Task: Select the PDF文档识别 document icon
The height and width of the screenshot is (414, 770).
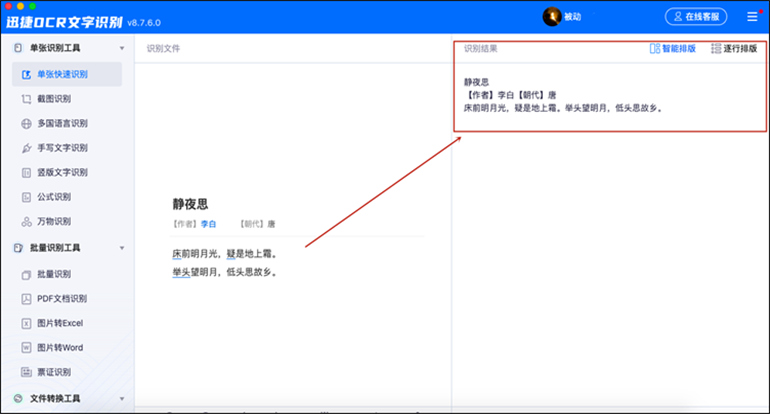Action: click(27, 298)
